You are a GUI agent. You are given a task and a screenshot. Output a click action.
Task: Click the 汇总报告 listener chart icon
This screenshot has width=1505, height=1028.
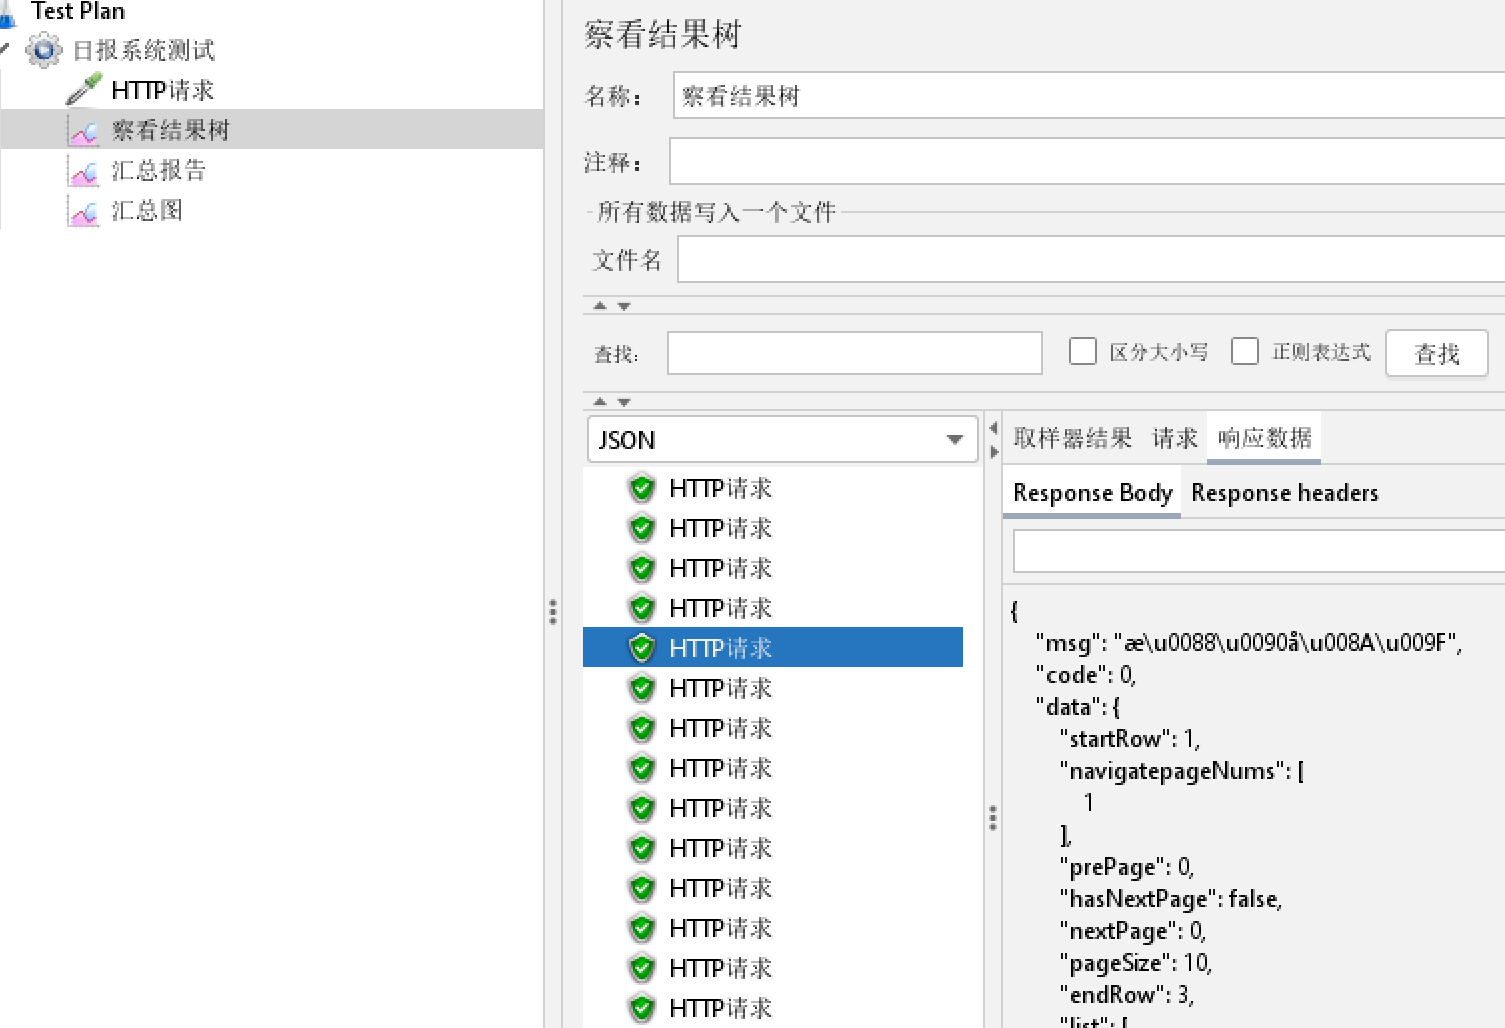click(x=84, y=171)
